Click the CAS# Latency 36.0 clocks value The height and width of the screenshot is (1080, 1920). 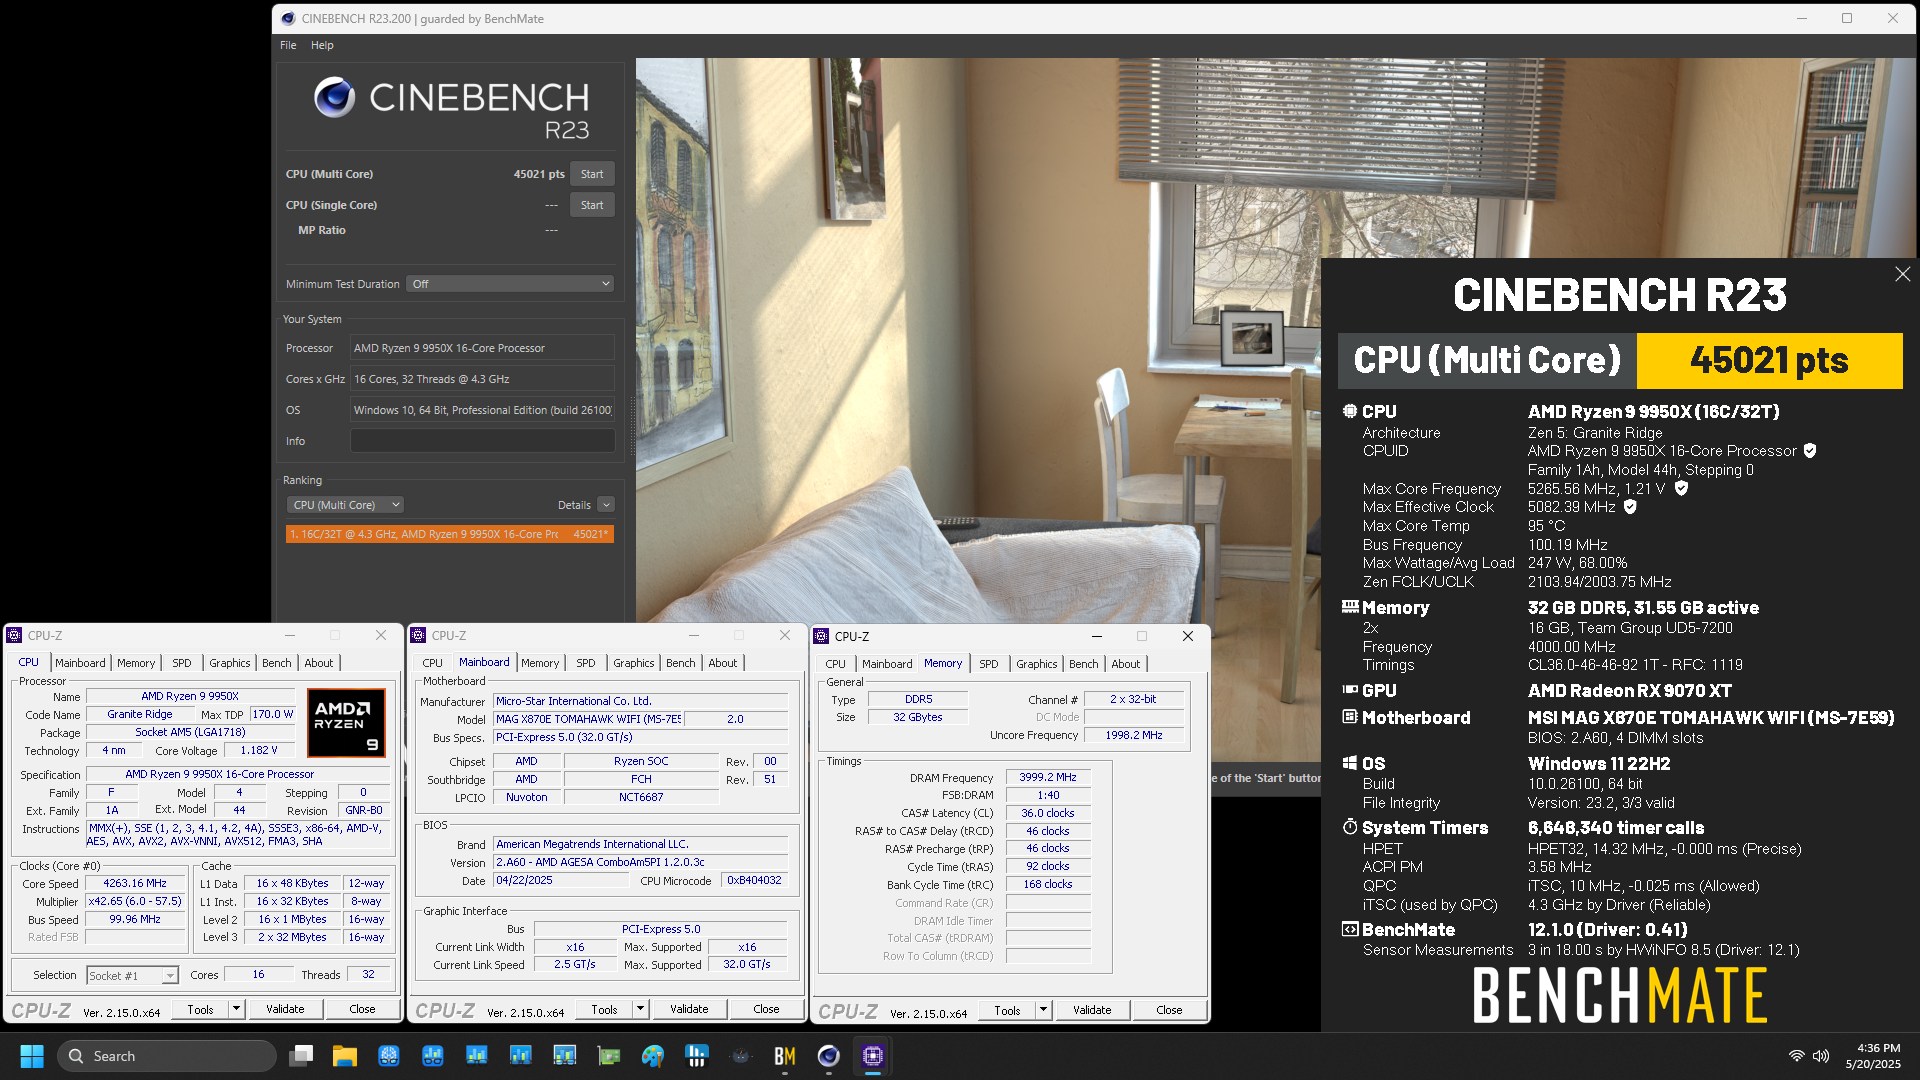coord(1048,813)
